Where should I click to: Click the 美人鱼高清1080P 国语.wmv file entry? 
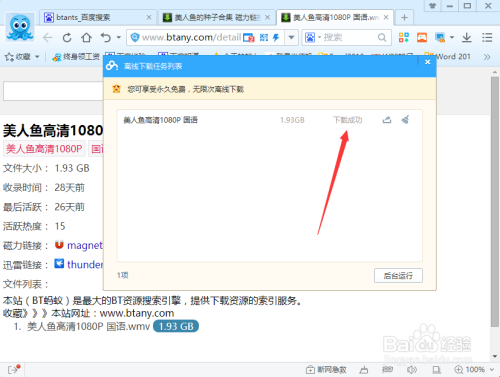[x=88, y=326]
